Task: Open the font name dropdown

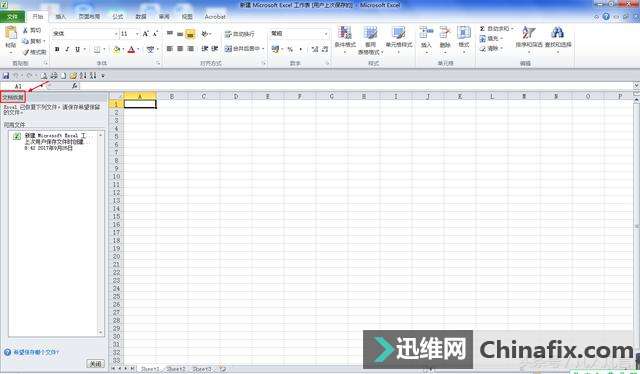Action: (x=116, y=33)
